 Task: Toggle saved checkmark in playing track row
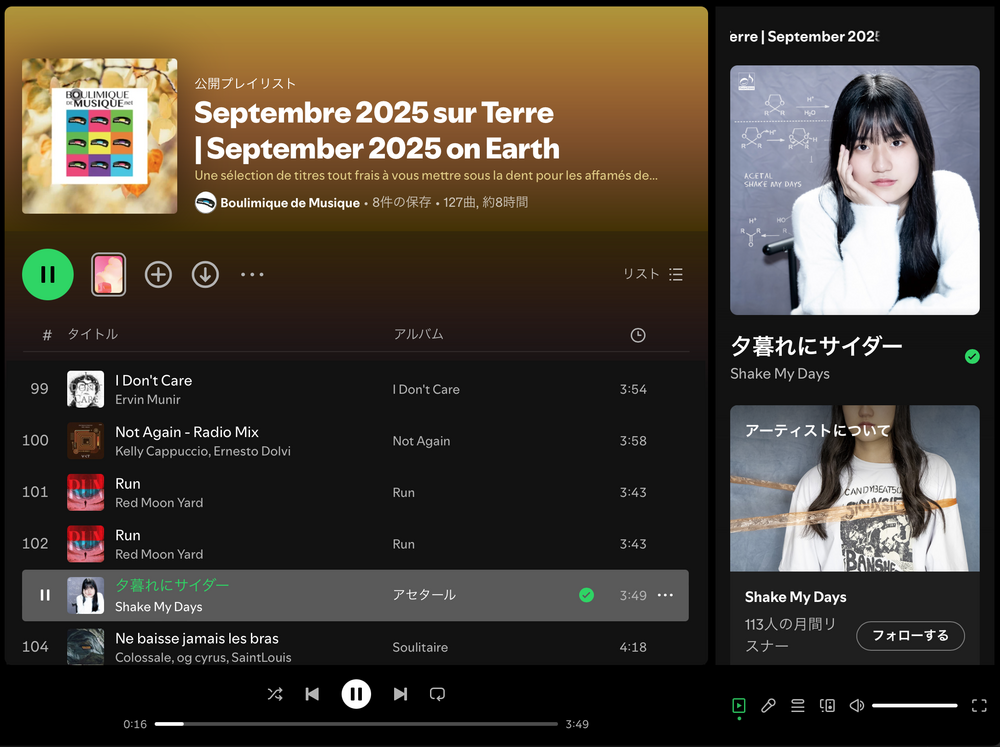click(x=587, y=595)
